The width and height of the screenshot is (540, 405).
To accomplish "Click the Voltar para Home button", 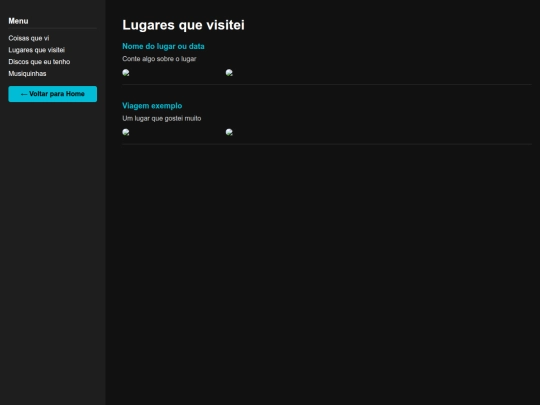I will (53, 94).
